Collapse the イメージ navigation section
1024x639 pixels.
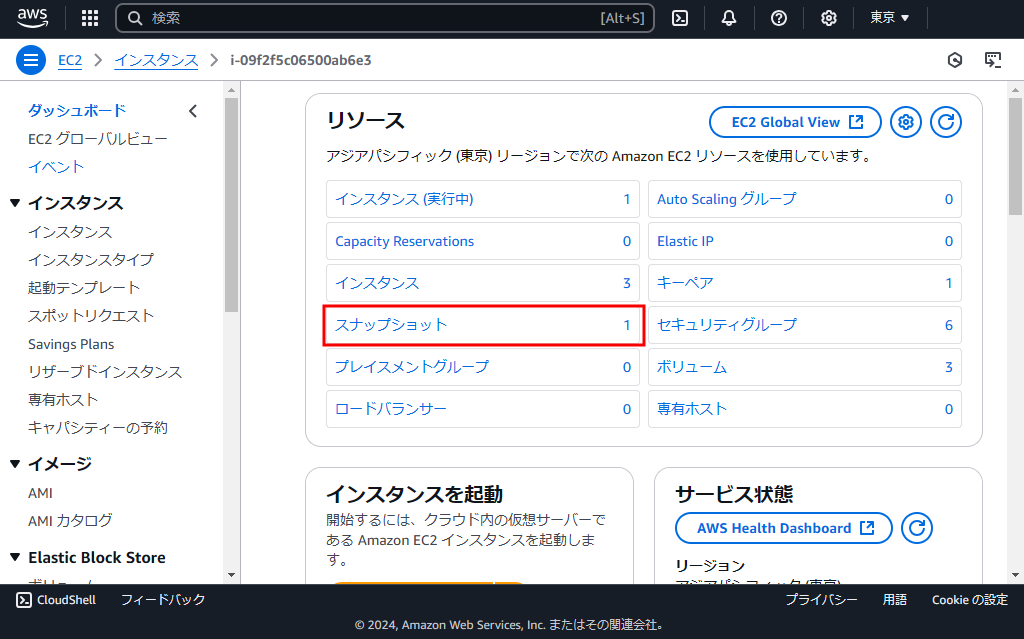coord(15,464)
